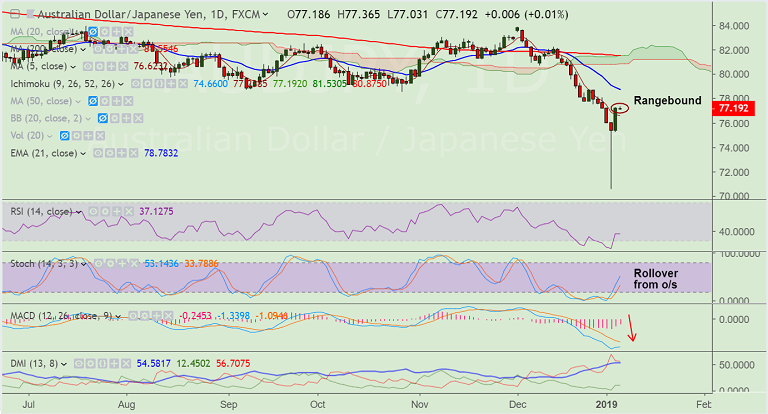Click the Dec label on time axis
Screen dimensions: 768x414
(x=518, y=405)
